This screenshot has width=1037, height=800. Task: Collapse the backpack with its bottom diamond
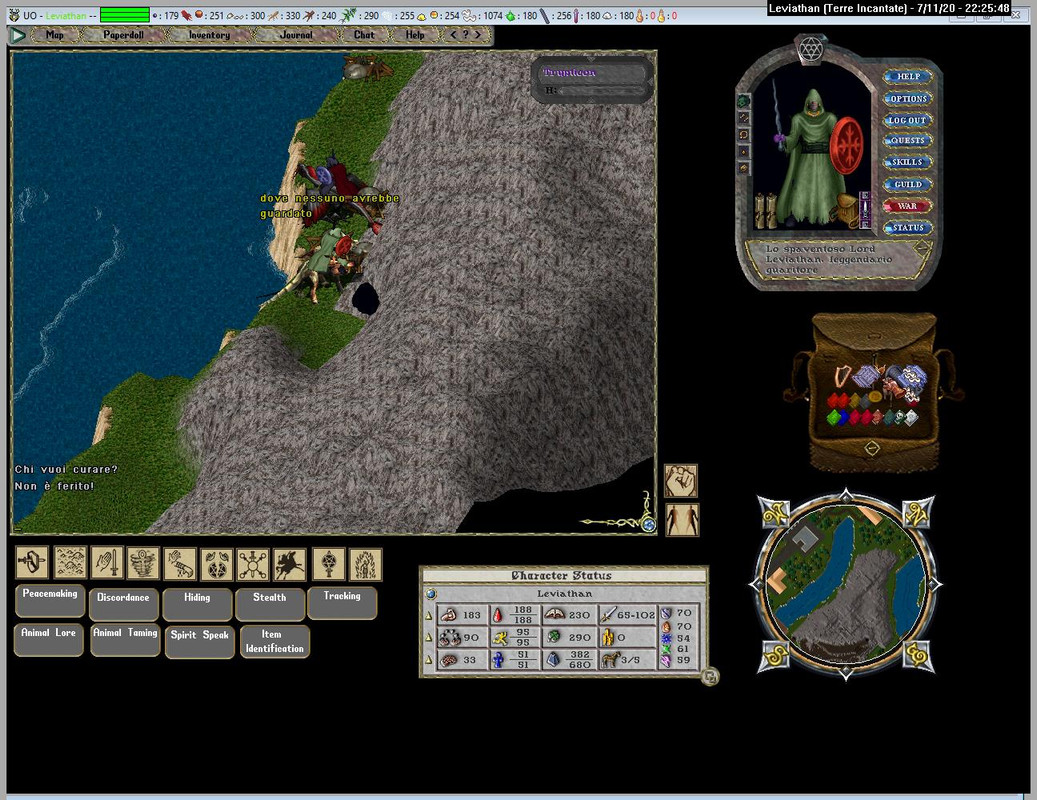pyautogui.click(x=872, y=448)
